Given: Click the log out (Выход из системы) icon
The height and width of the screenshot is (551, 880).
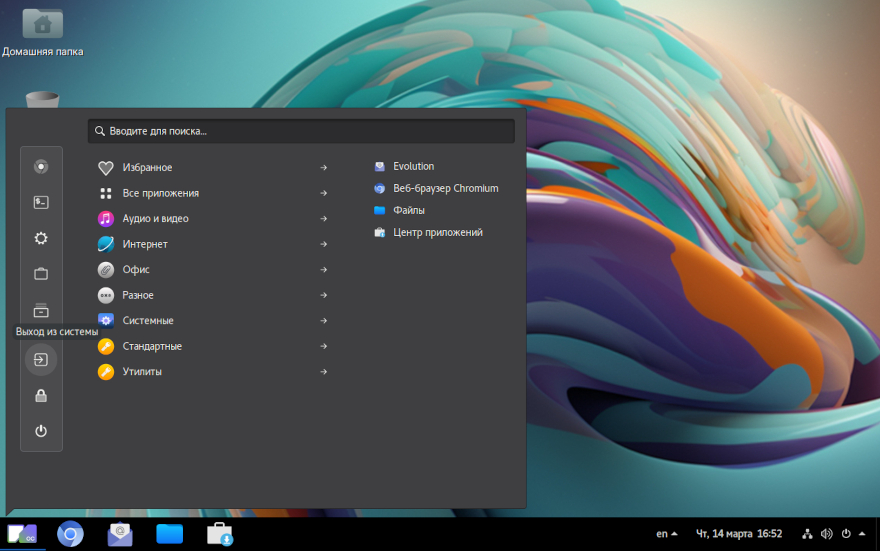Looking at the screenshot, I should pyautogui.click(x=41, y=359).
